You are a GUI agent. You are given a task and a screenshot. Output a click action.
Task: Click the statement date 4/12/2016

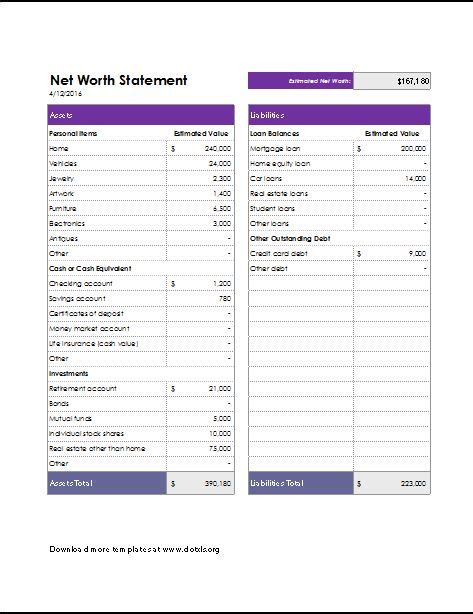66,93
